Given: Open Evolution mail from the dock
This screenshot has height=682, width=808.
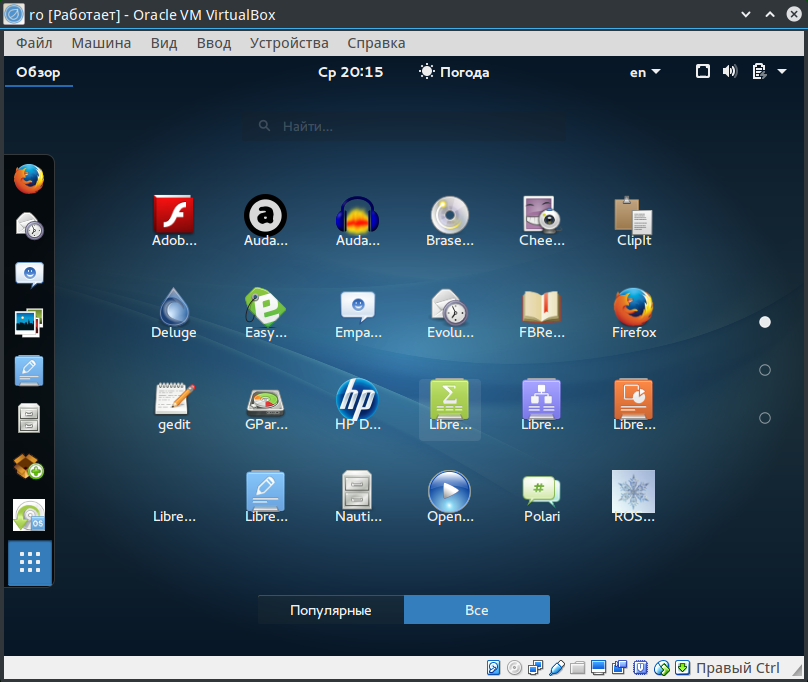Looking at the screenshot, I should point(29,226).
